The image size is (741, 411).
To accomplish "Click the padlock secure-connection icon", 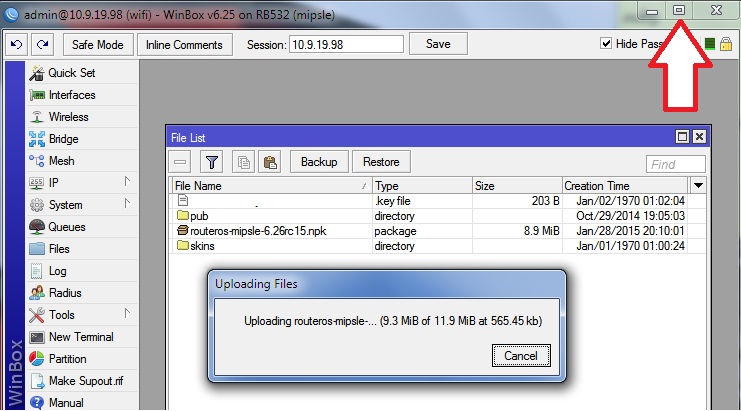I will (726, 44).
